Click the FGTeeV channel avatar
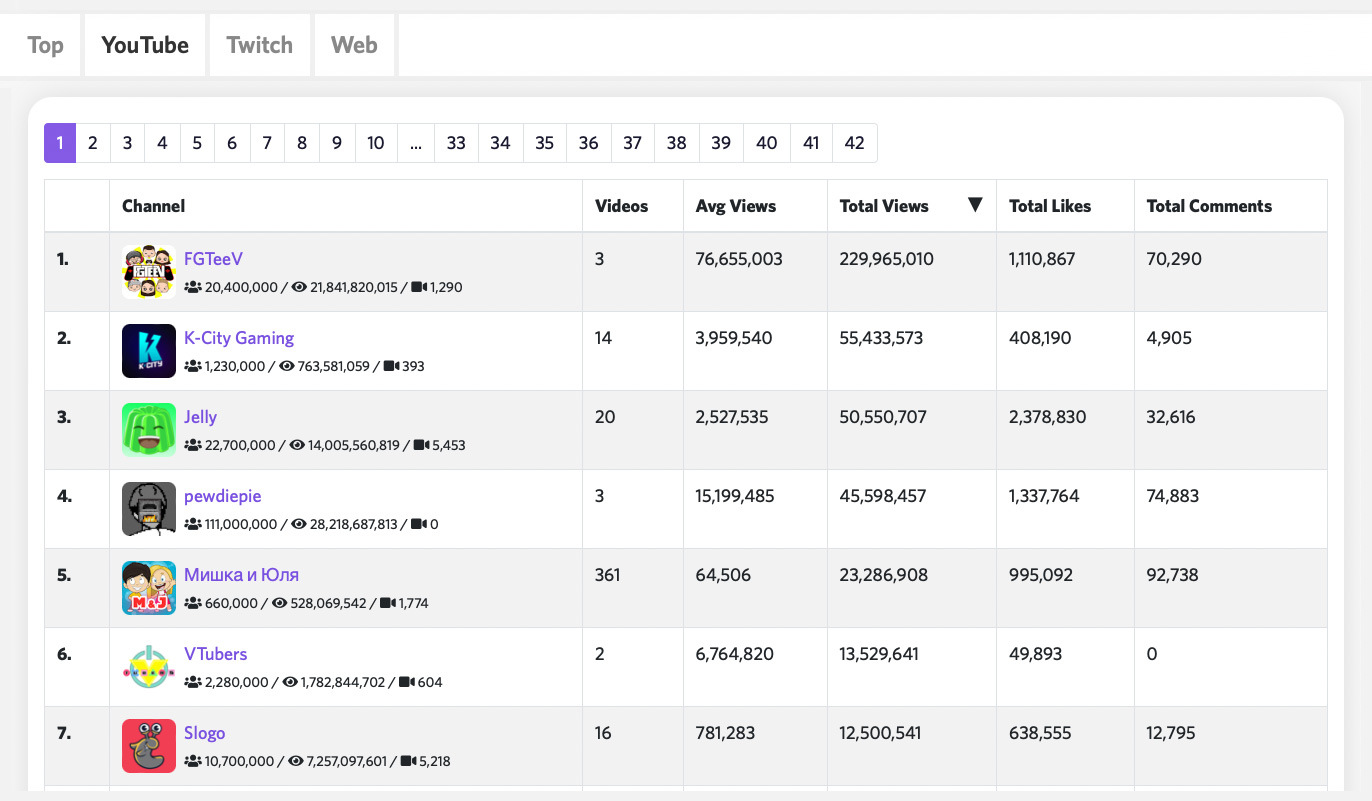Viewport: 1372px width, 801px height. tap(148, 271)
